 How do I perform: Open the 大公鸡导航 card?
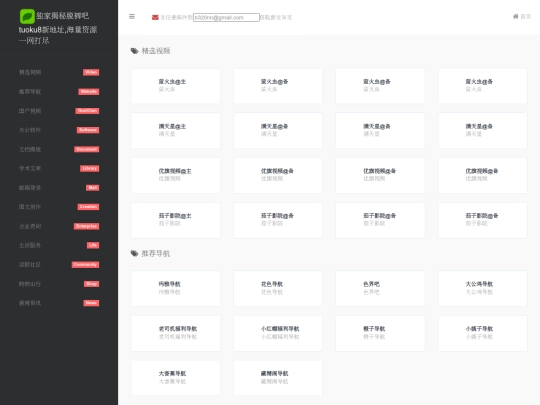[482, 288]
